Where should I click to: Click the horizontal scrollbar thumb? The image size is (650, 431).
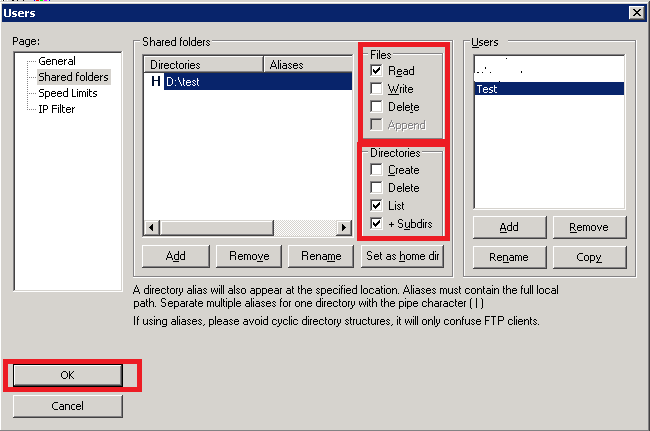217,227
